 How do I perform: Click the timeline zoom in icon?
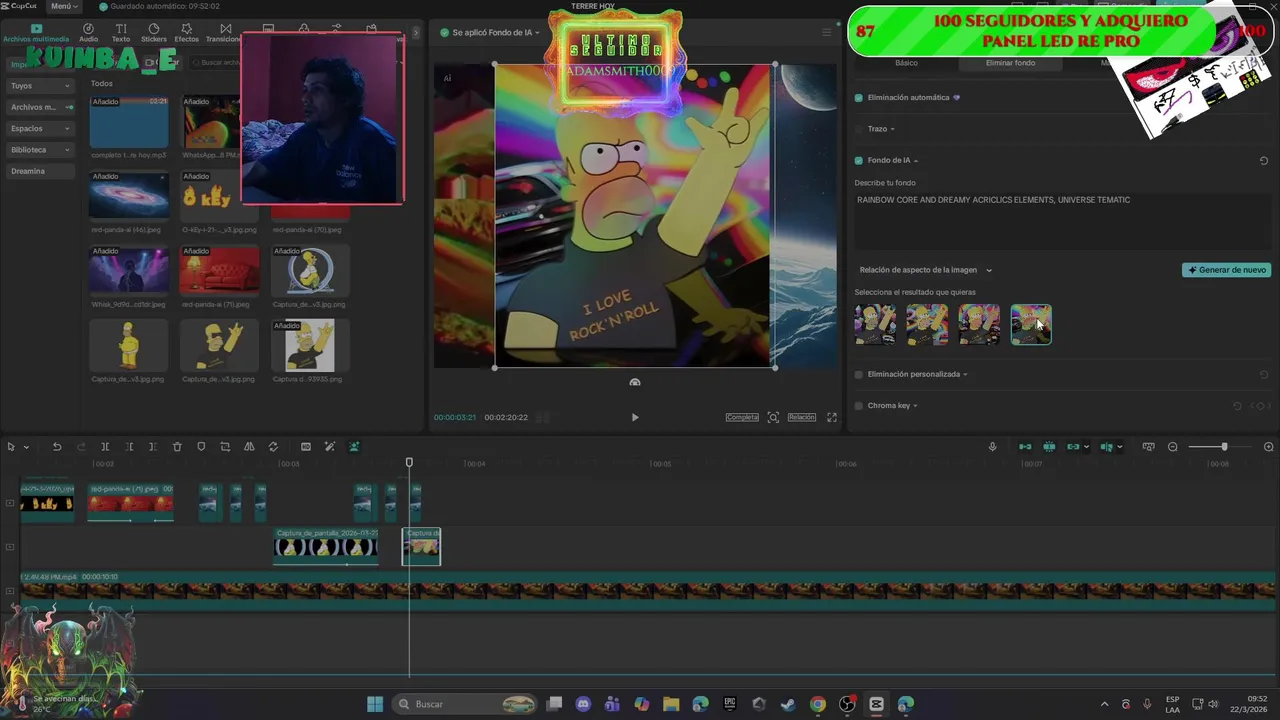click(x=1269, y=447)
